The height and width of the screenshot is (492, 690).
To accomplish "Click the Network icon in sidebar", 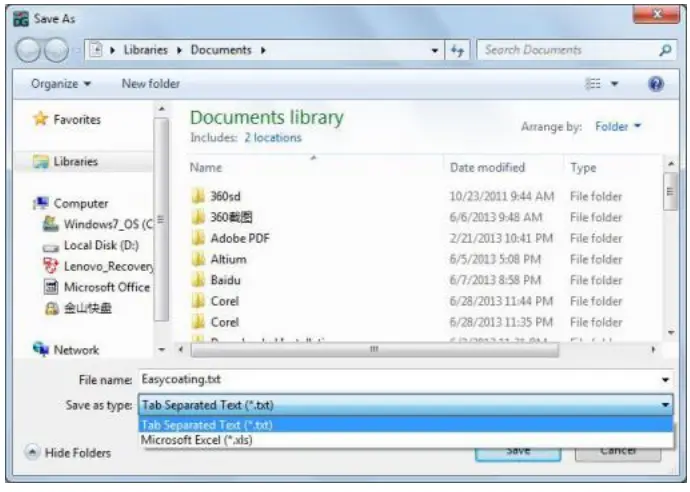I will (41, 349).
